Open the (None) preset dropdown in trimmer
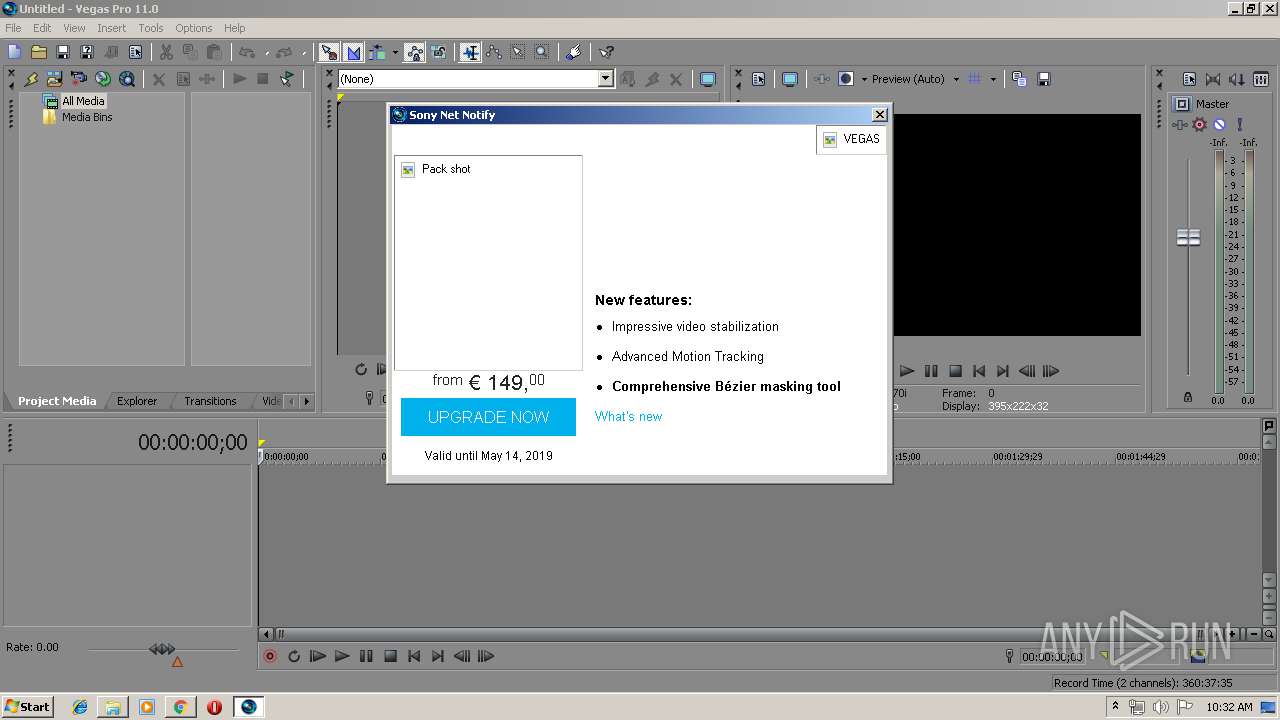Image resolution: width=1280 pixels, height=720 pixels. (x=605, y=79)
